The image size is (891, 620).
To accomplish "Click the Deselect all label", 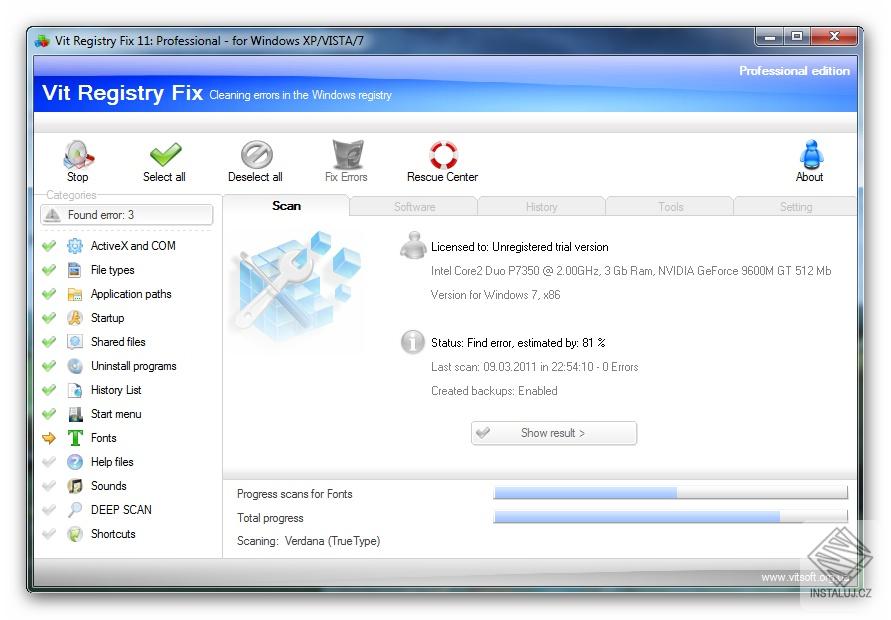I will pyautogui.click(x=255, y=177).
